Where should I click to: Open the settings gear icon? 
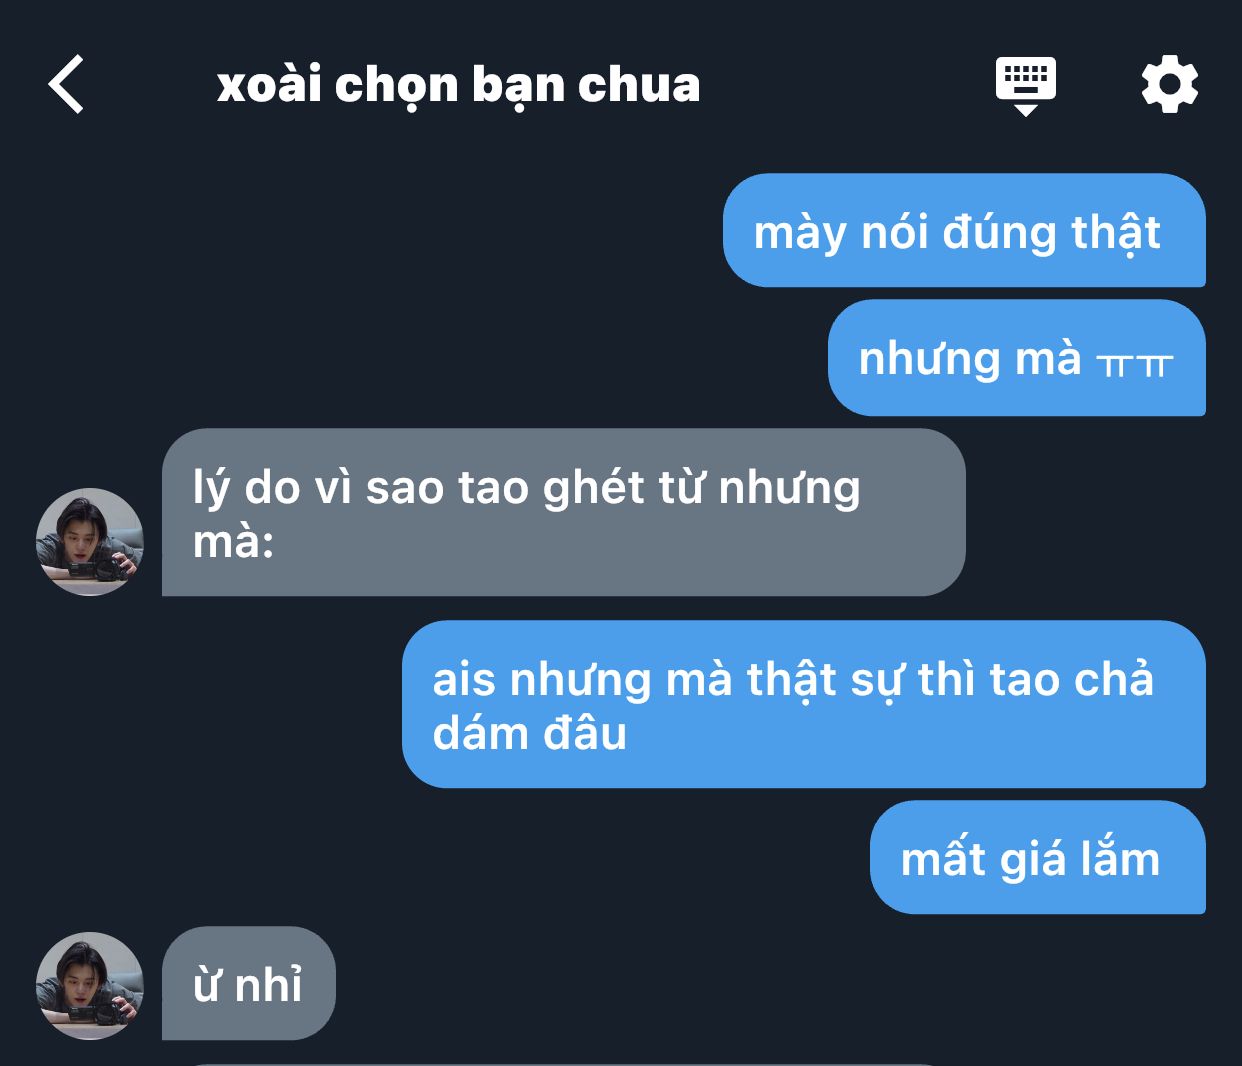[1169, 84]
